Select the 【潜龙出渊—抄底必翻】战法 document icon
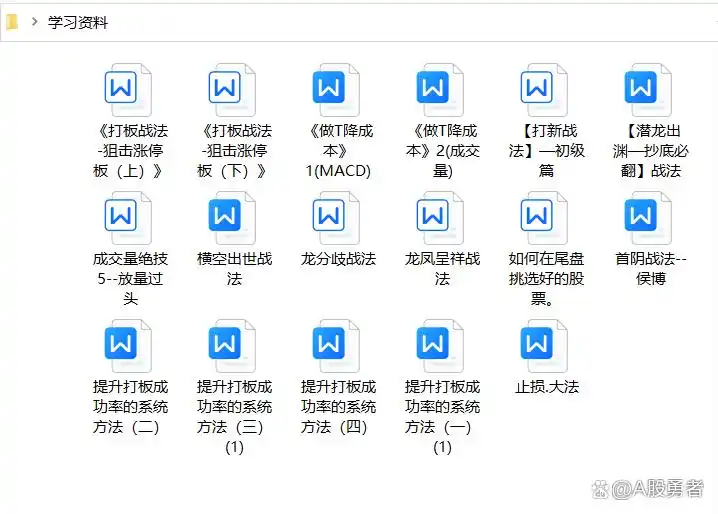718x514 pixels. (x=647, y=90)
